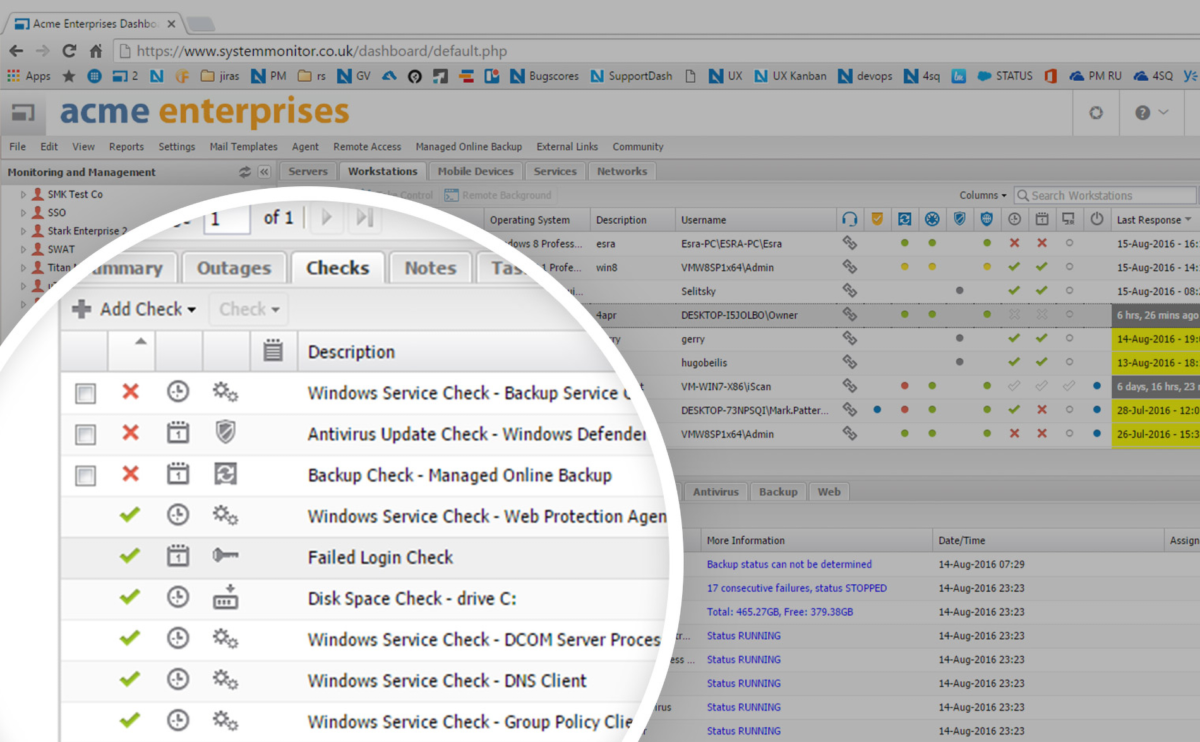Click the power button column header icon

[x=1097, y=219]
